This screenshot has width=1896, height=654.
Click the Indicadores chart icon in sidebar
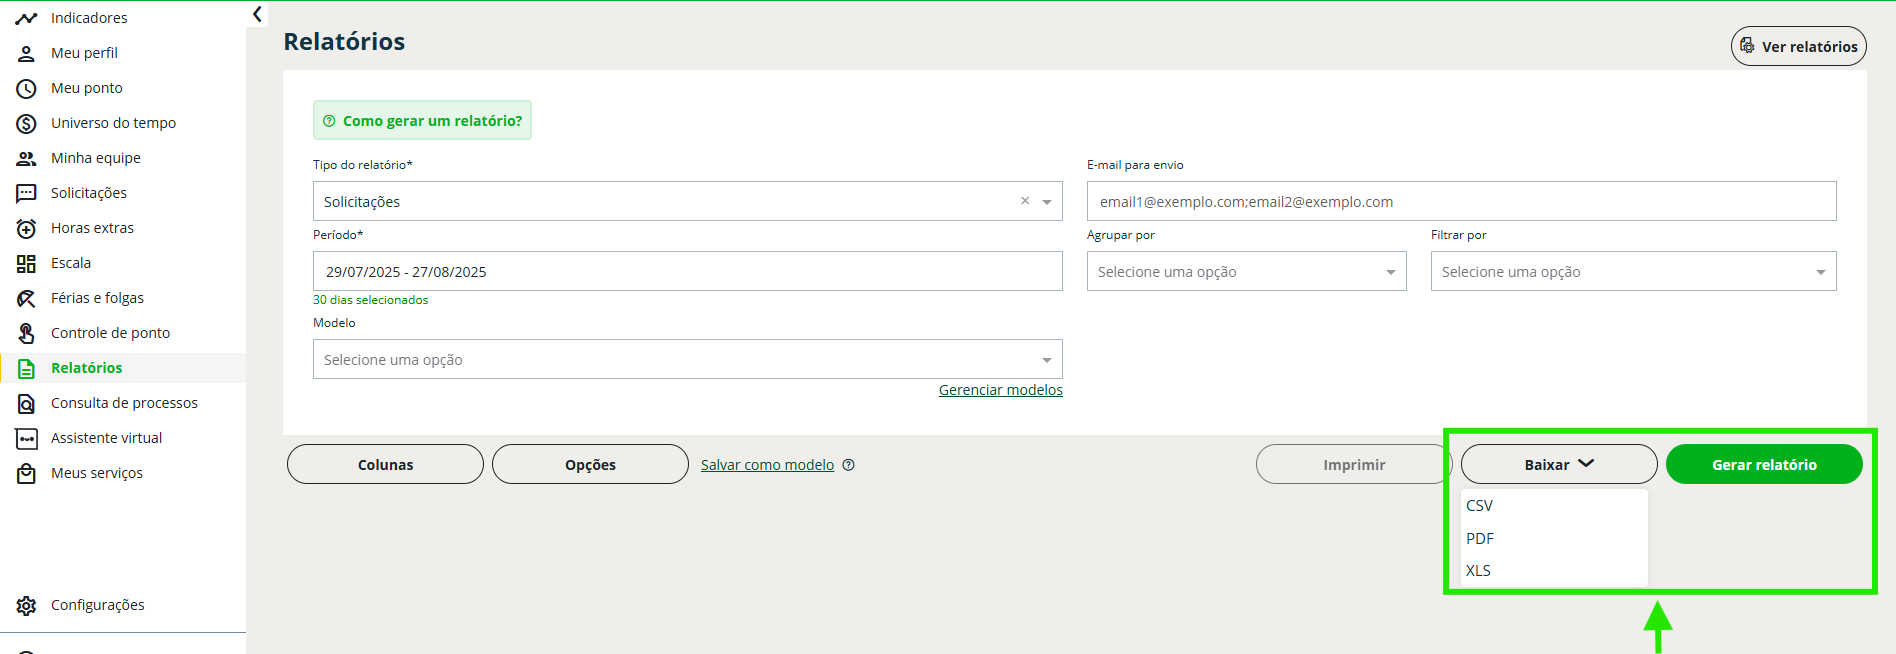pos(26,18)
